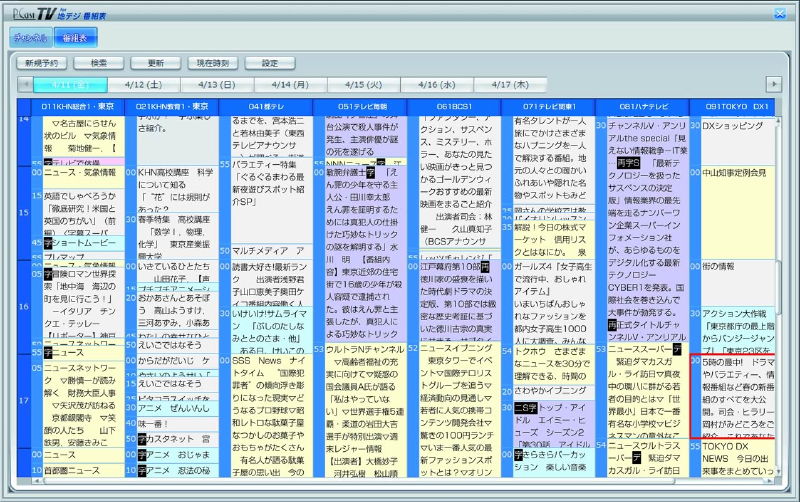Open the 設定 settings button
800x502 pixels.
click(x=270, y=62)
